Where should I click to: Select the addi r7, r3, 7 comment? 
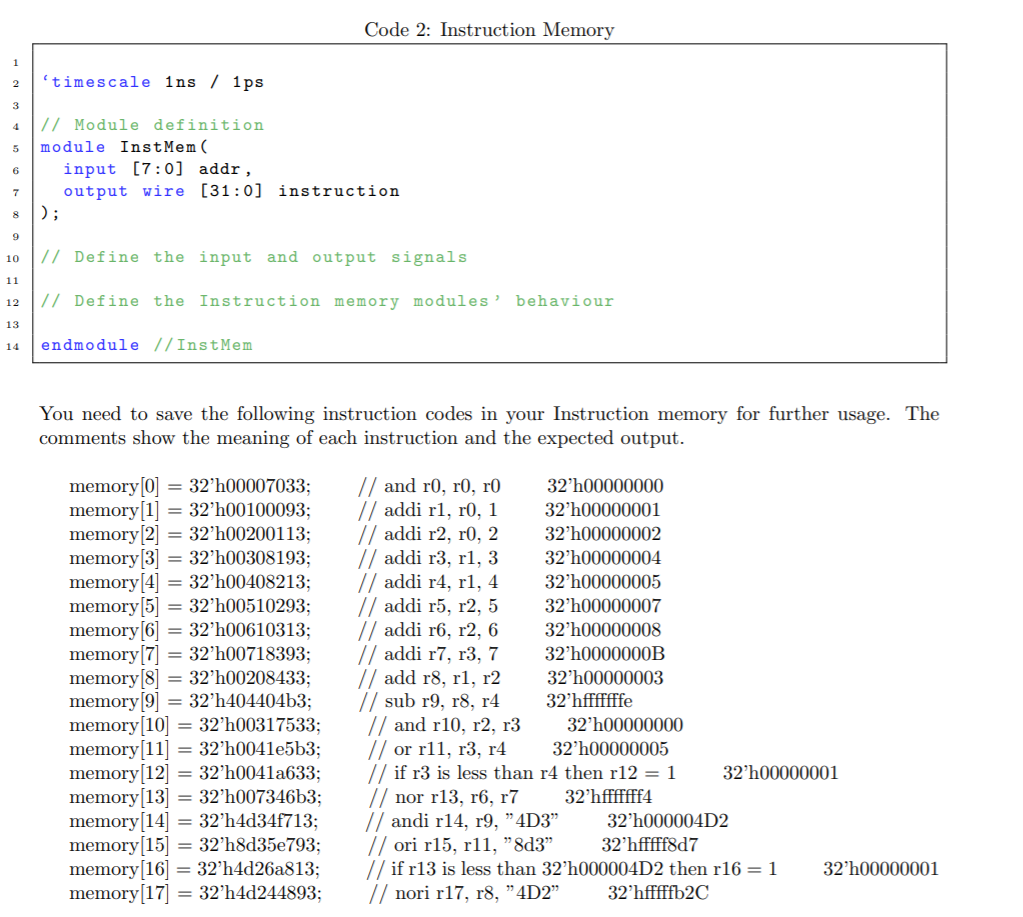[428, 654]
